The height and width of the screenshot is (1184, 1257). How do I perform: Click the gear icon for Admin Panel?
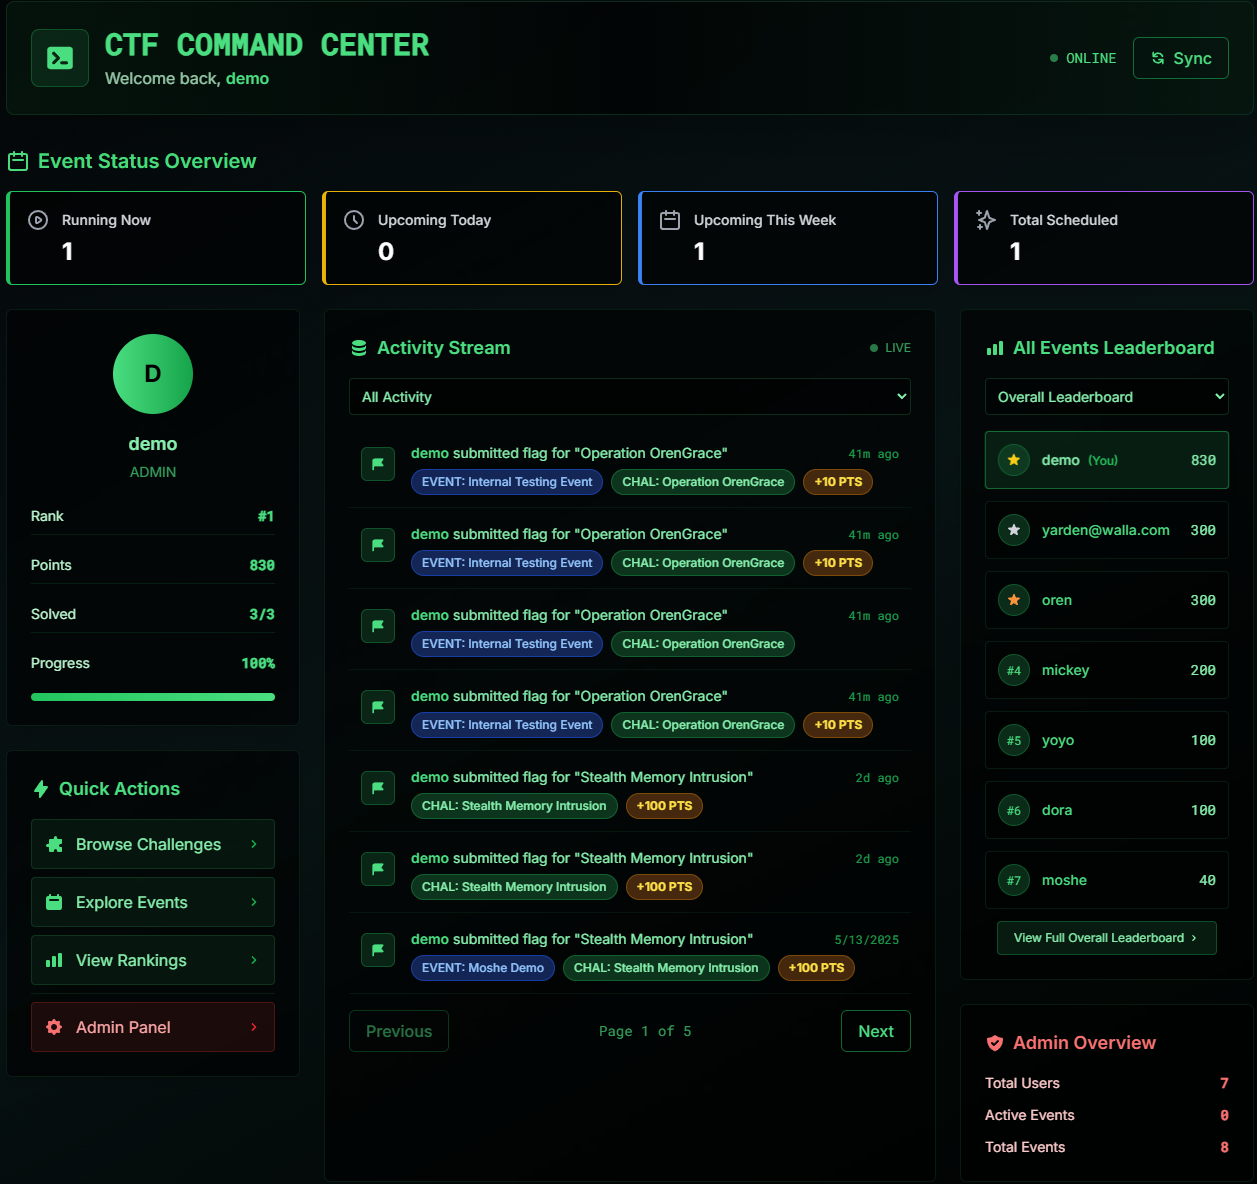pyautogui.click(x=54, y=1027)
